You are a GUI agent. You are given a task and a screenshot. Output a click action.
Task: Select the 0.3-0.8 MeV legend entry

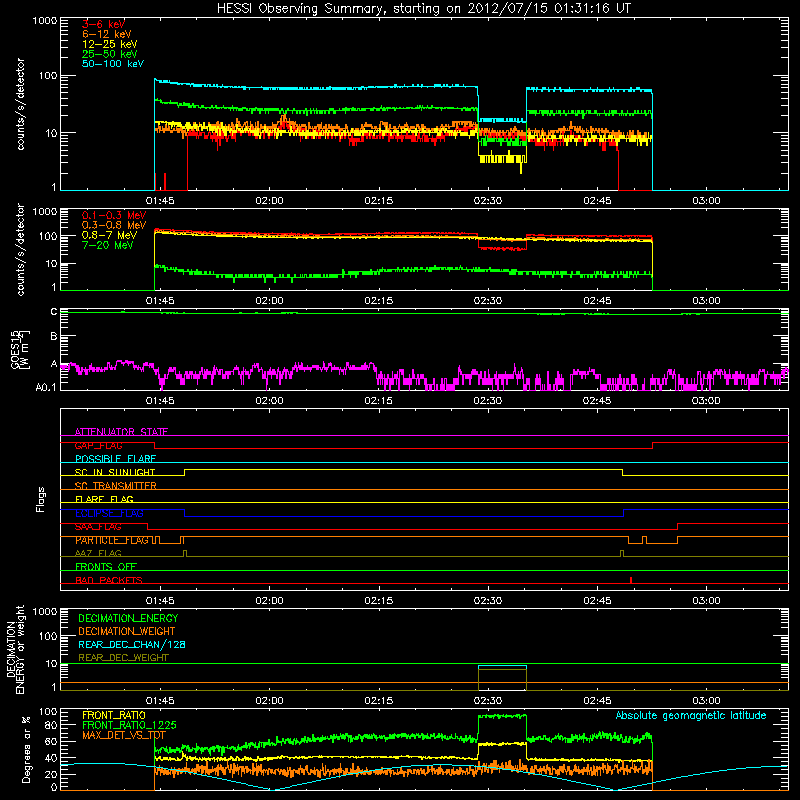tap(114, 225)
